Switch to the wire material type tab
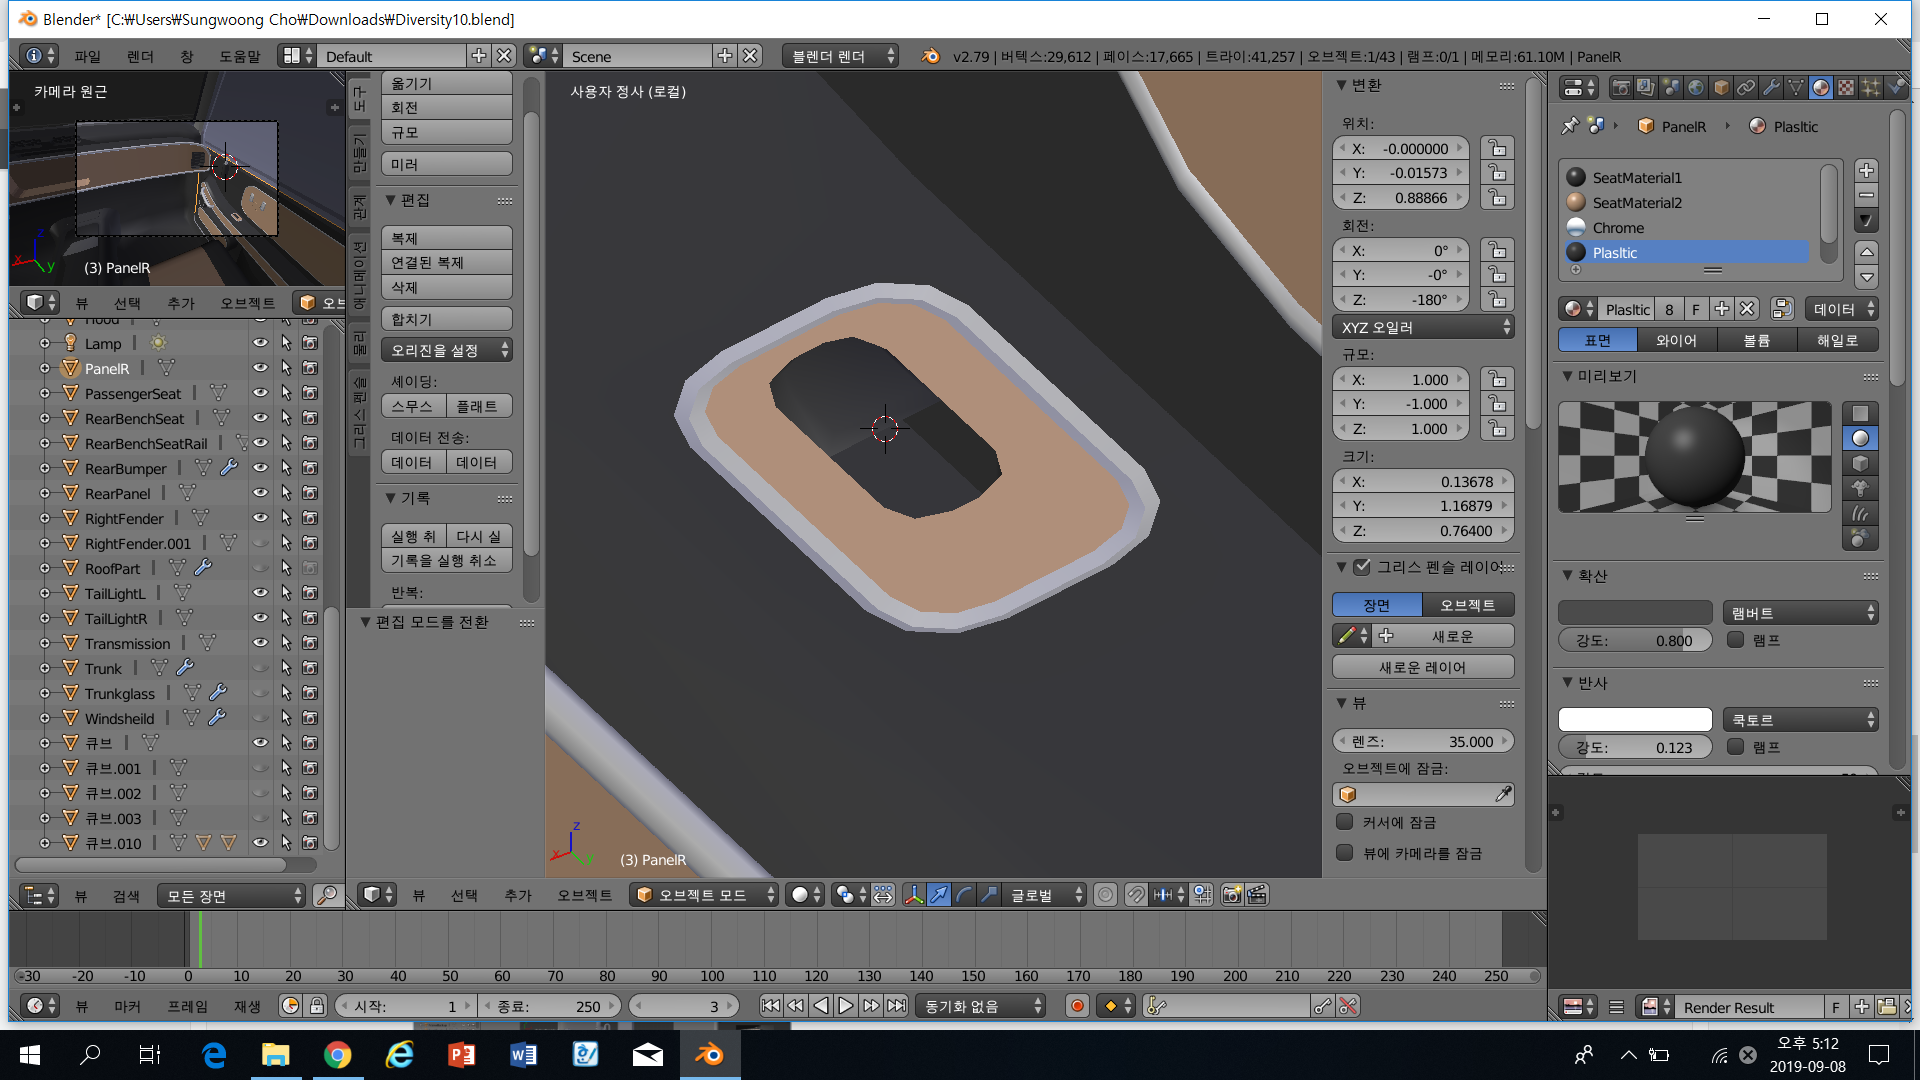Screen dimensions: 1920x1080 click(x=1677, y=341)
